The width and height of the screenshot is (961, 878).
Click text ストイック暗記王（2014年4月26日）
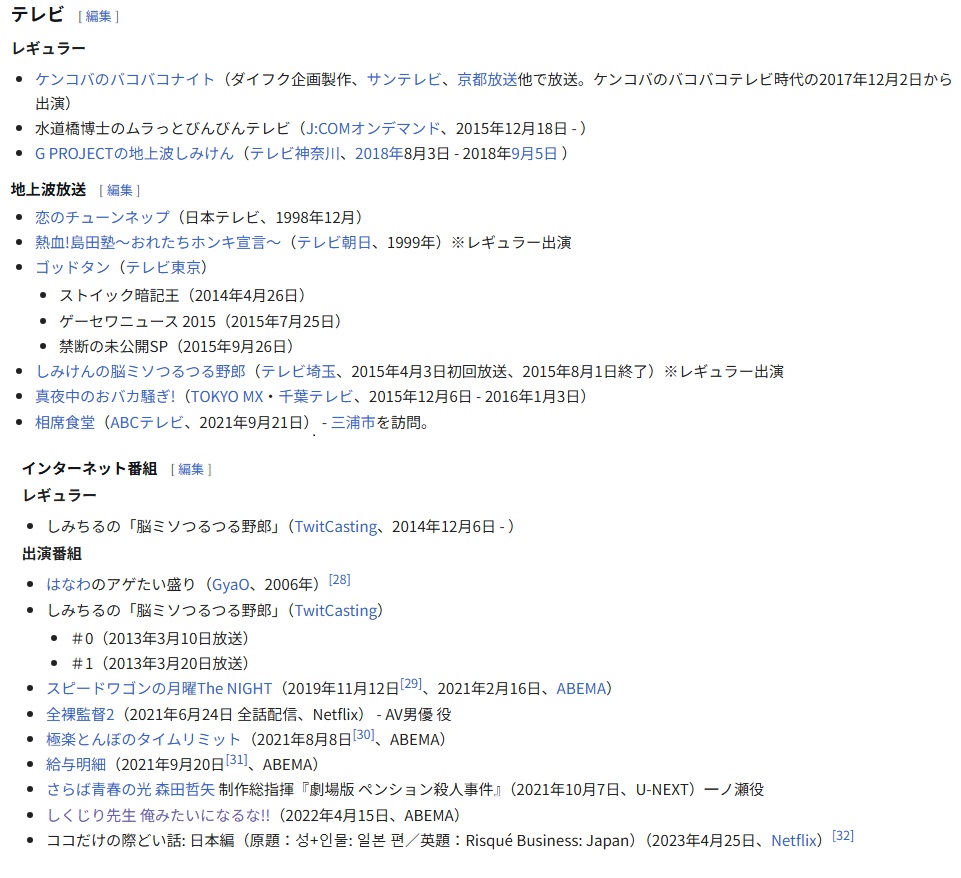point(182,296)
